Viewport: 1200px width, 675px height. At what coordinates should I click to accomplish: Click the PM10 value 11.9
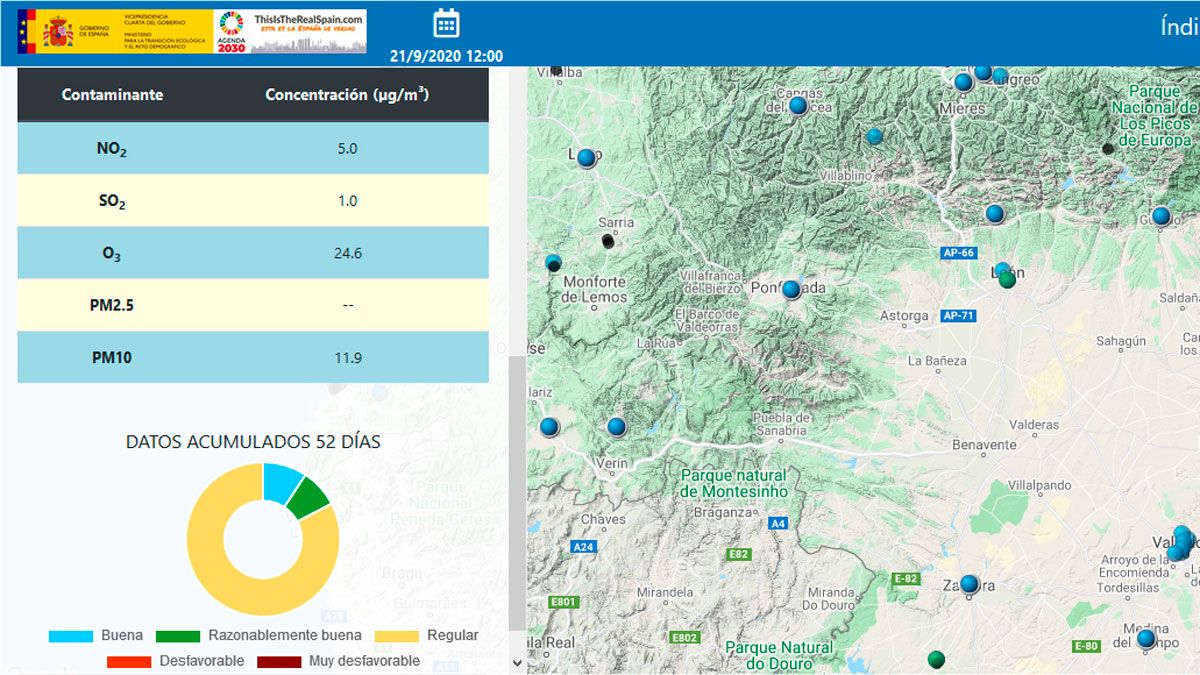click(347, 357)
